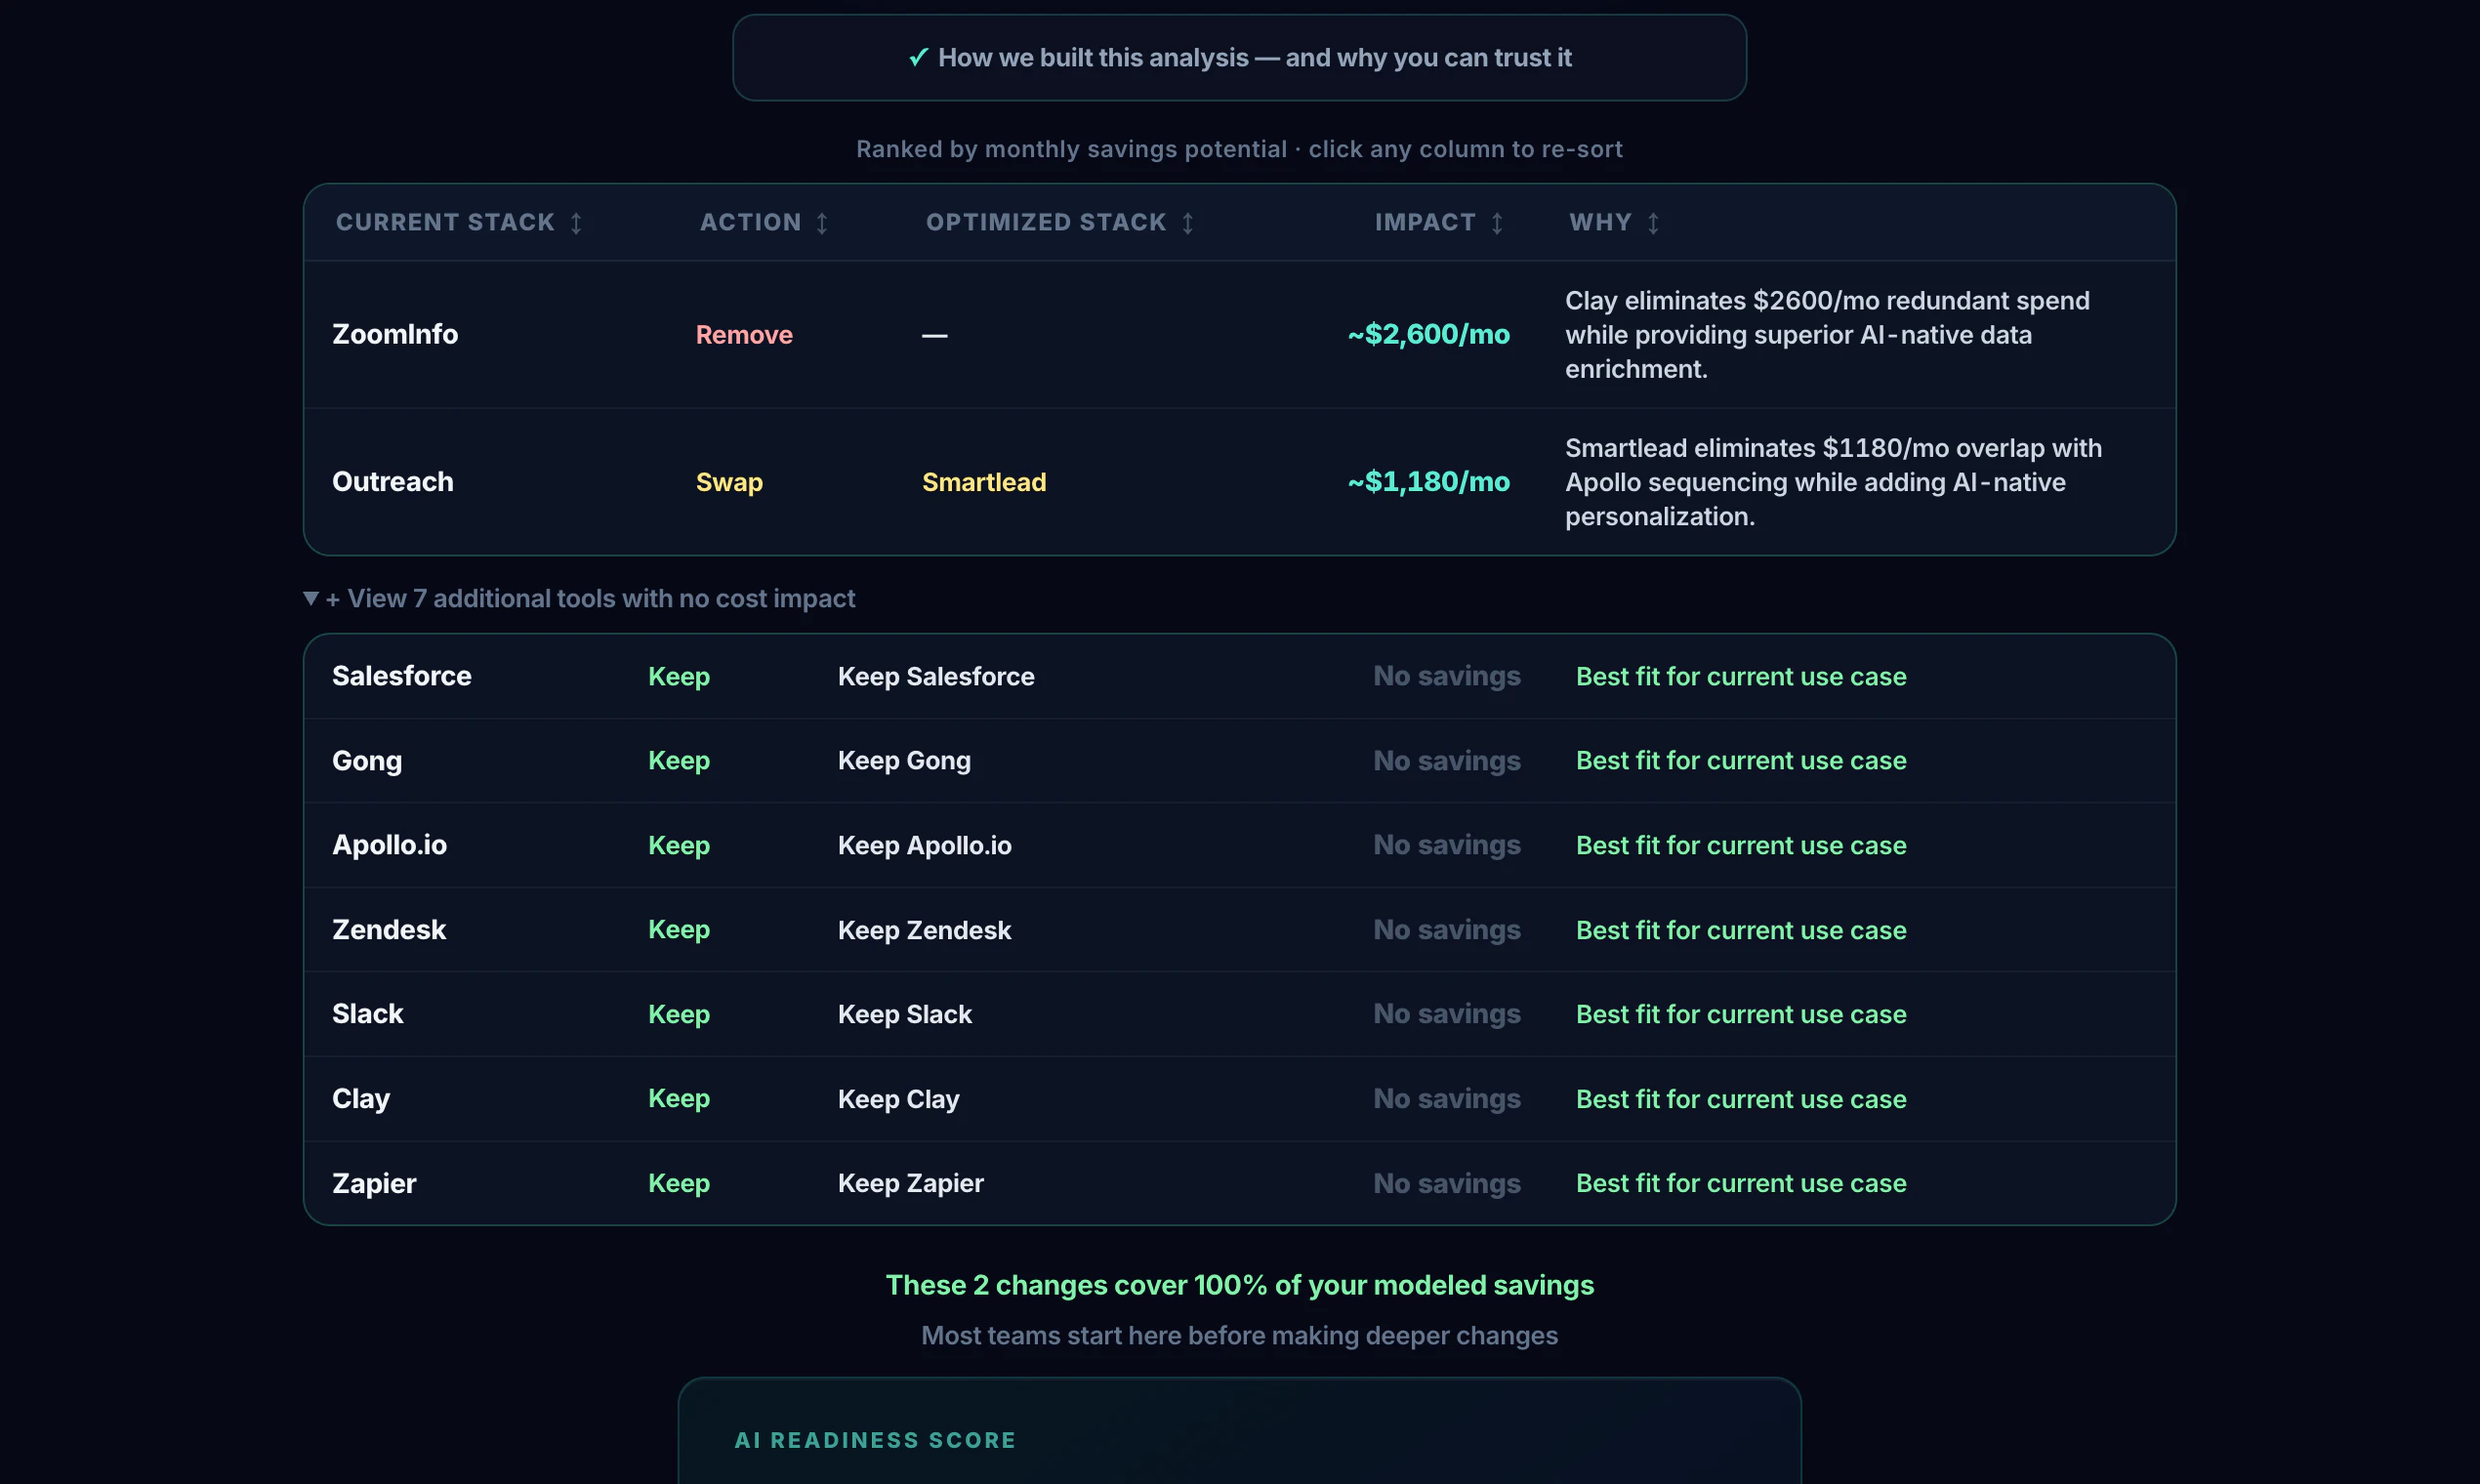Click the sort arrows beside Optimized Stack

pyautogui.click(x=1188, y=223)
